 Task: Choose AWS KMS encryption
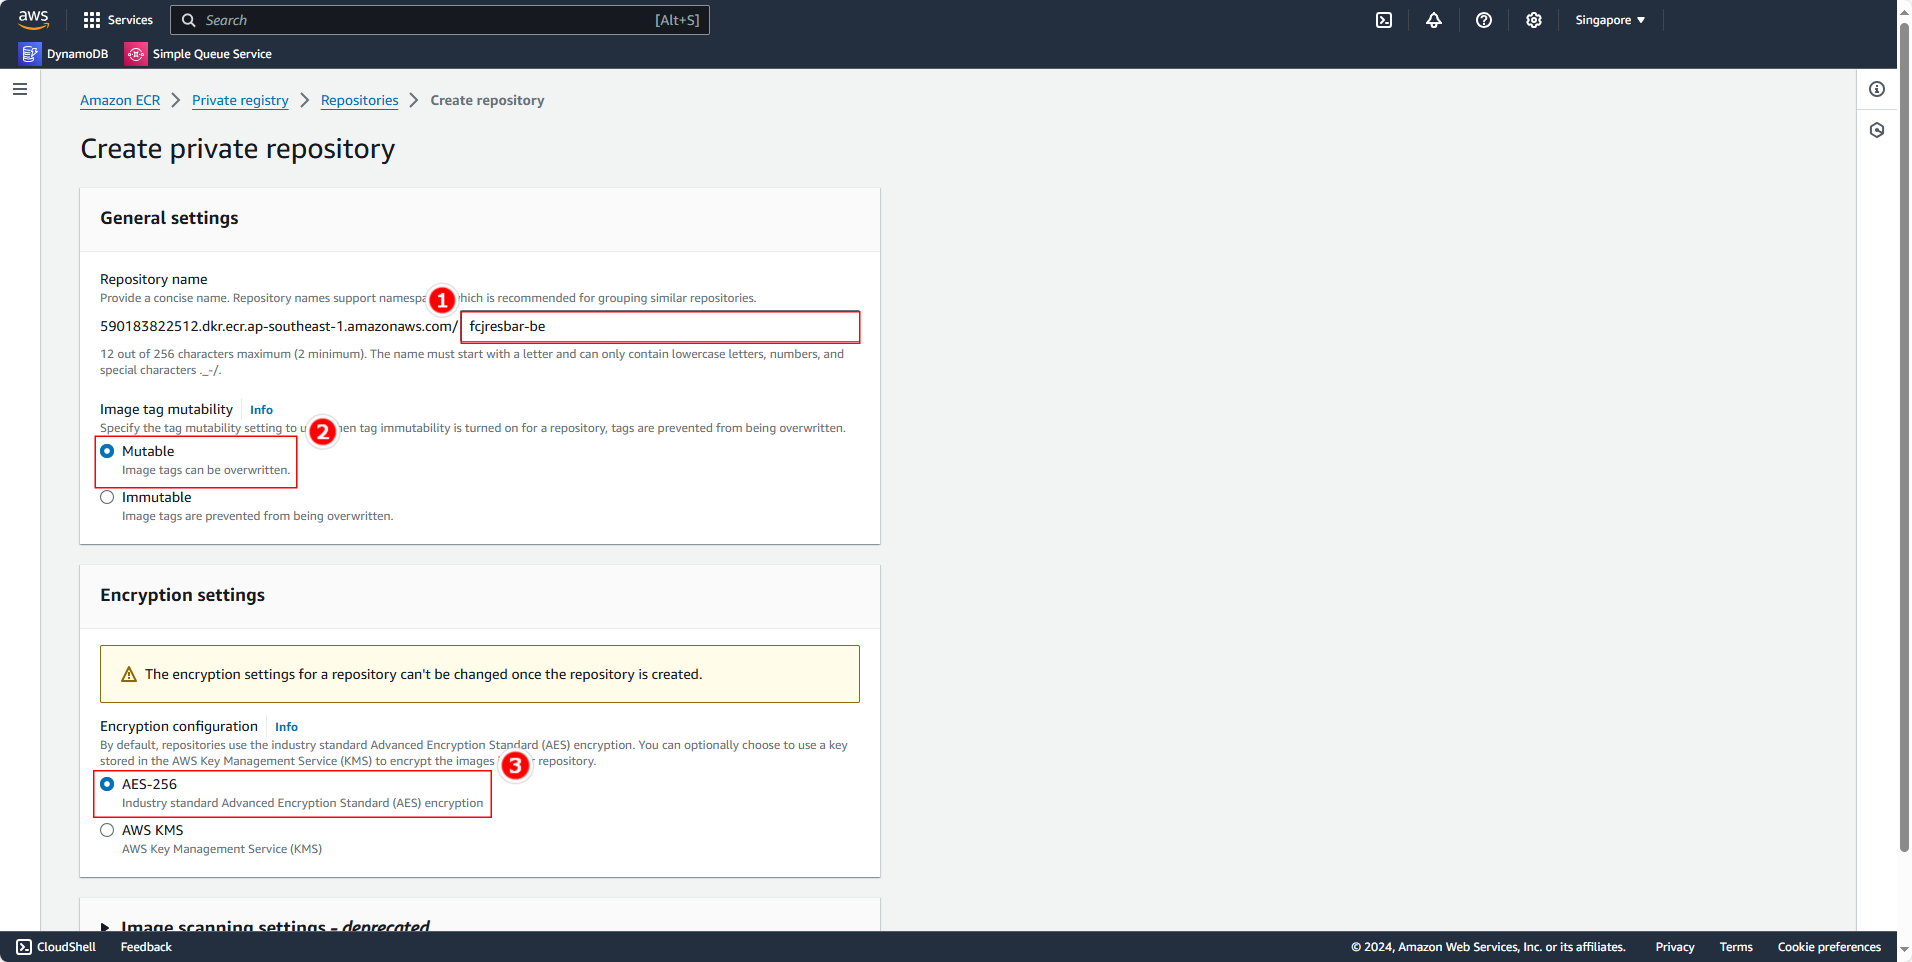tap(107, 830)
